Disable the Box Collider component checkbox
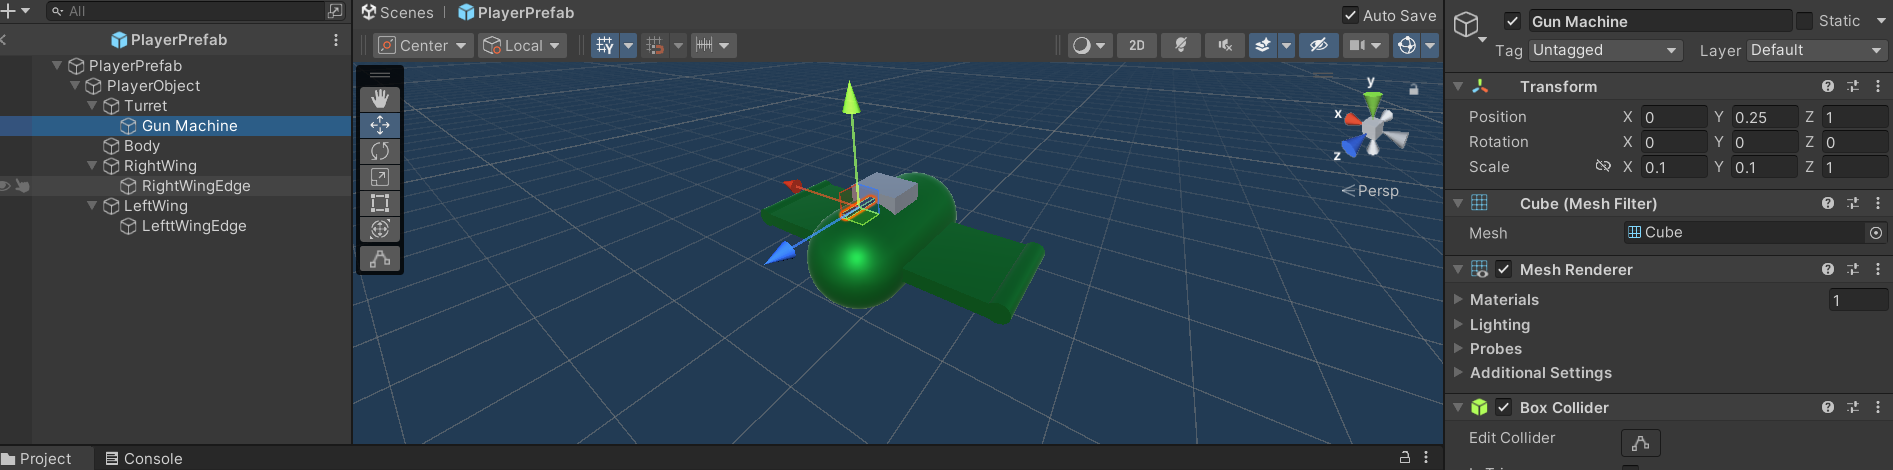 click(x=1504, y=407)
